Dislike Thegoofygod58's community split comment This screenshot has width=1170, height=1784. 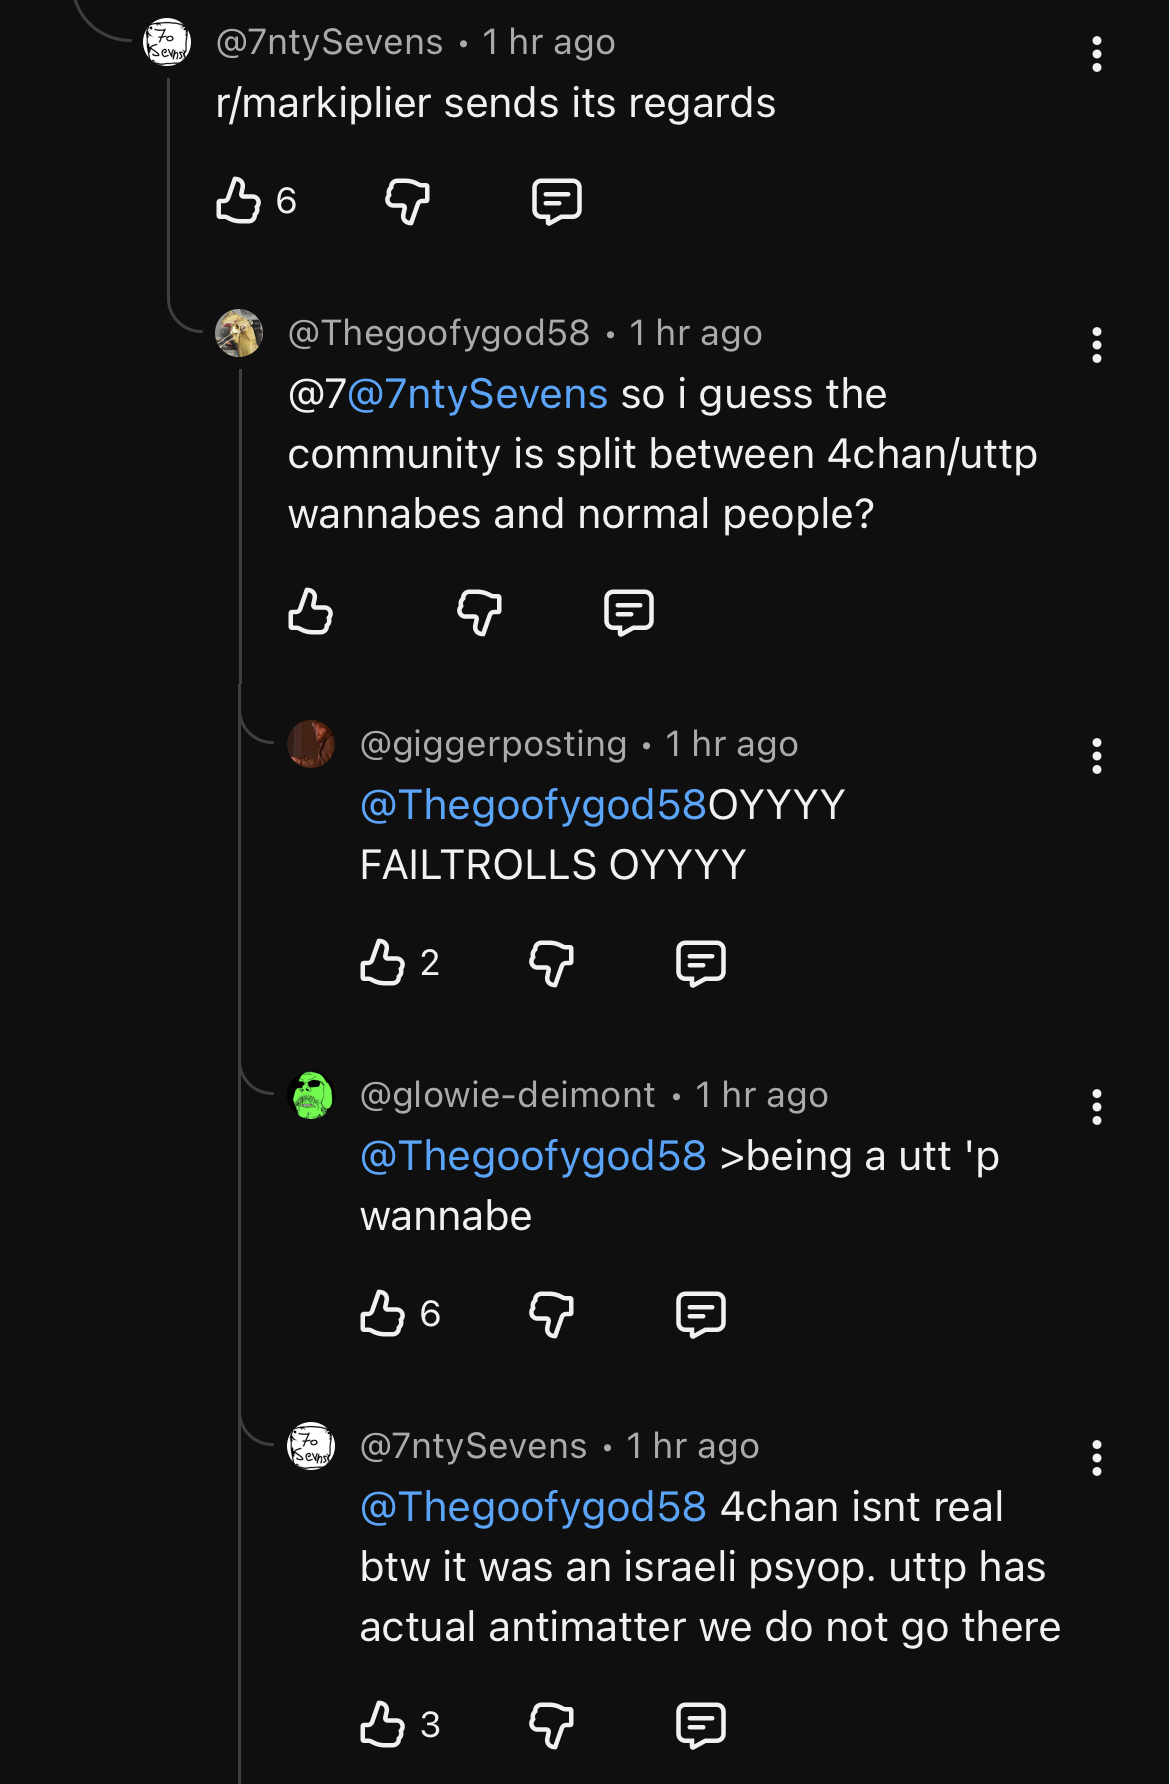[x=480, y=612]
